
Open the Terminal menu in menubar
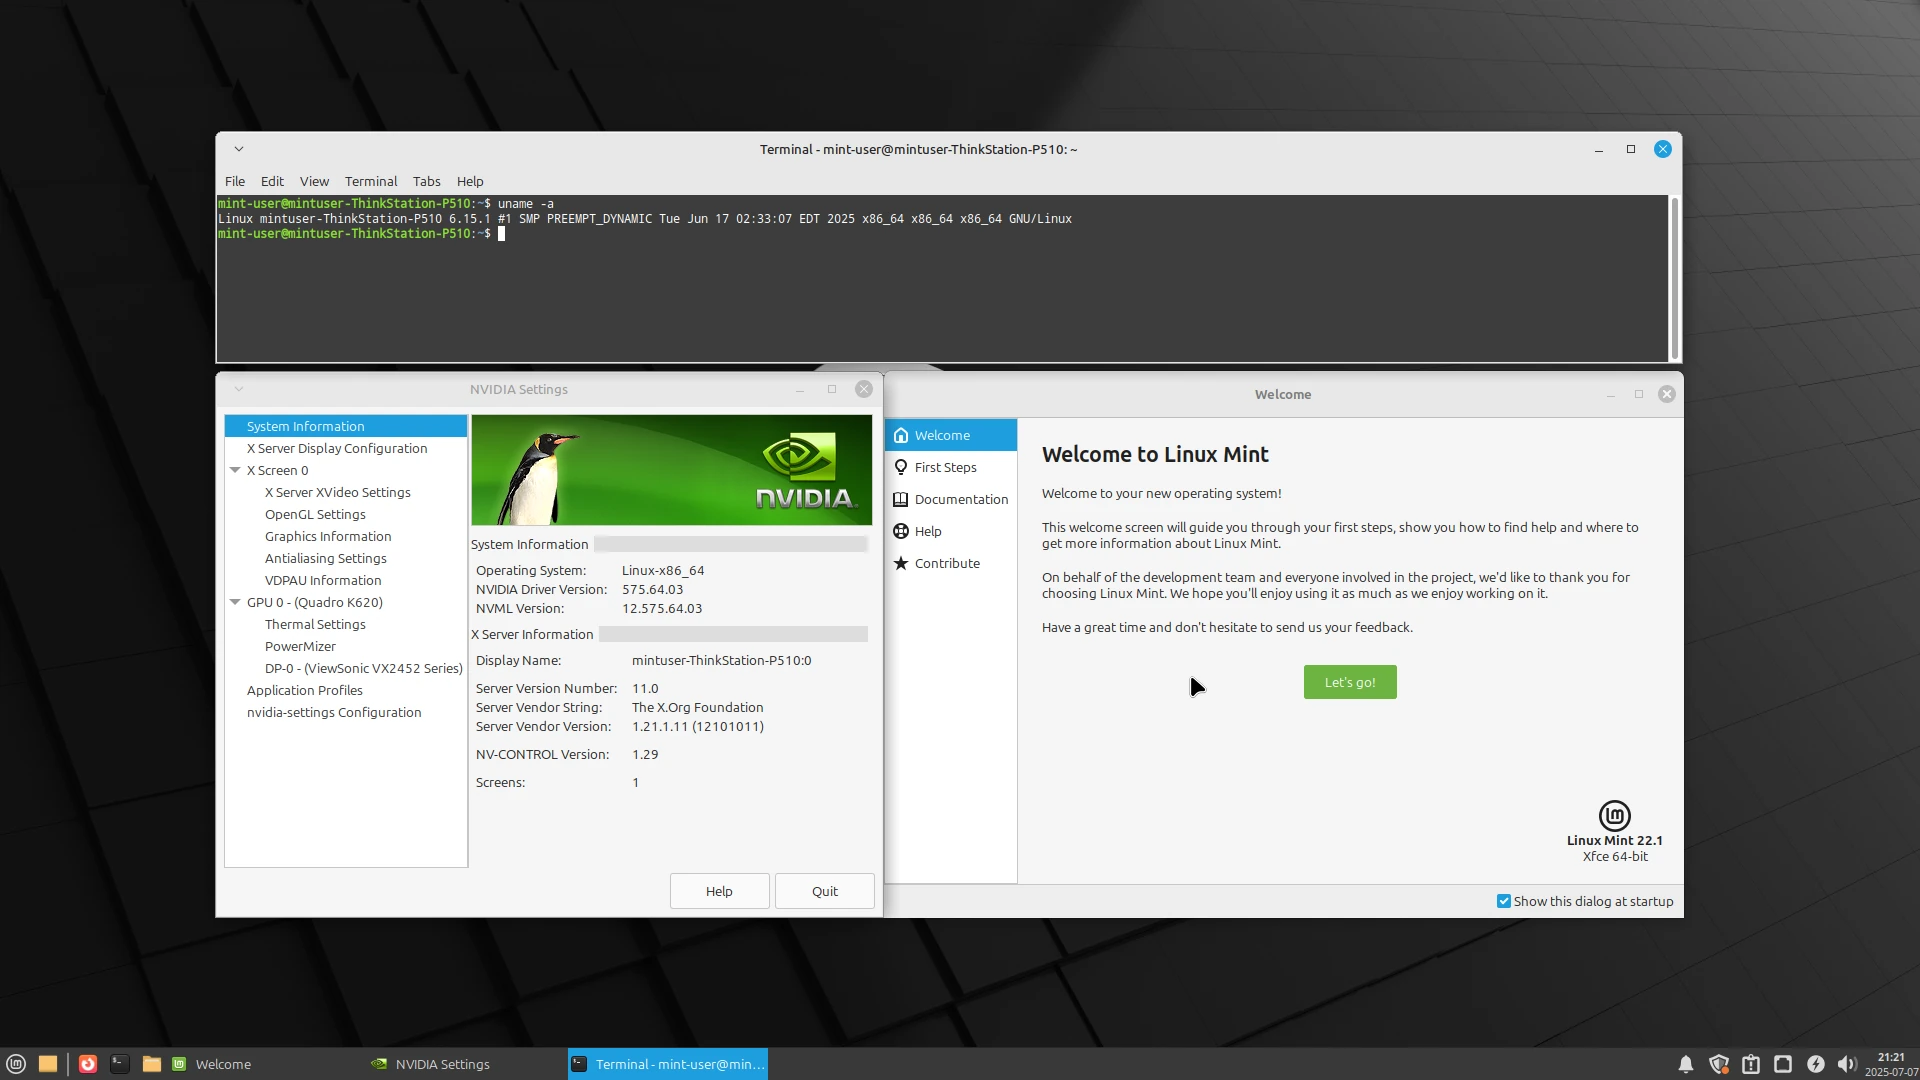tap(370, 181)
